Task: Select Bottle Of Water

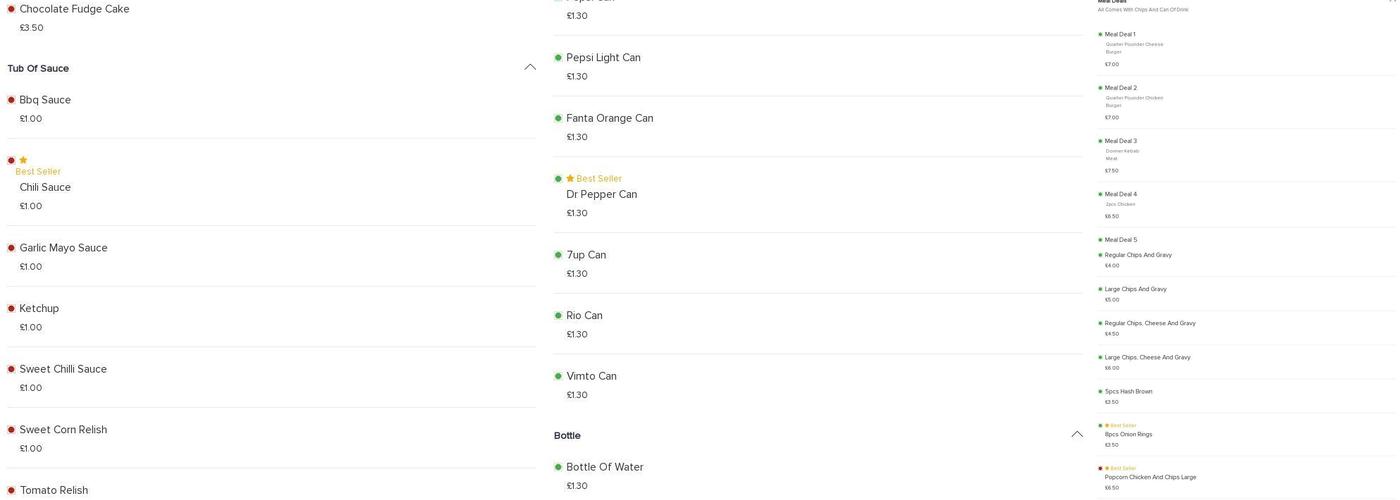Action: [604, 467]
